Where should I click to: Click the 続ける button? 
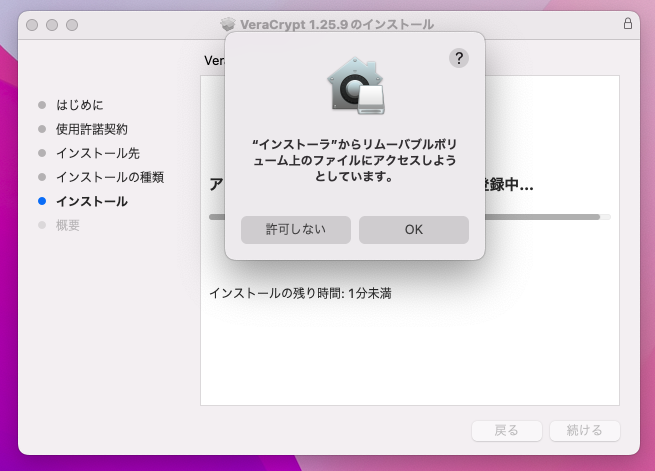tap(584, 431)
